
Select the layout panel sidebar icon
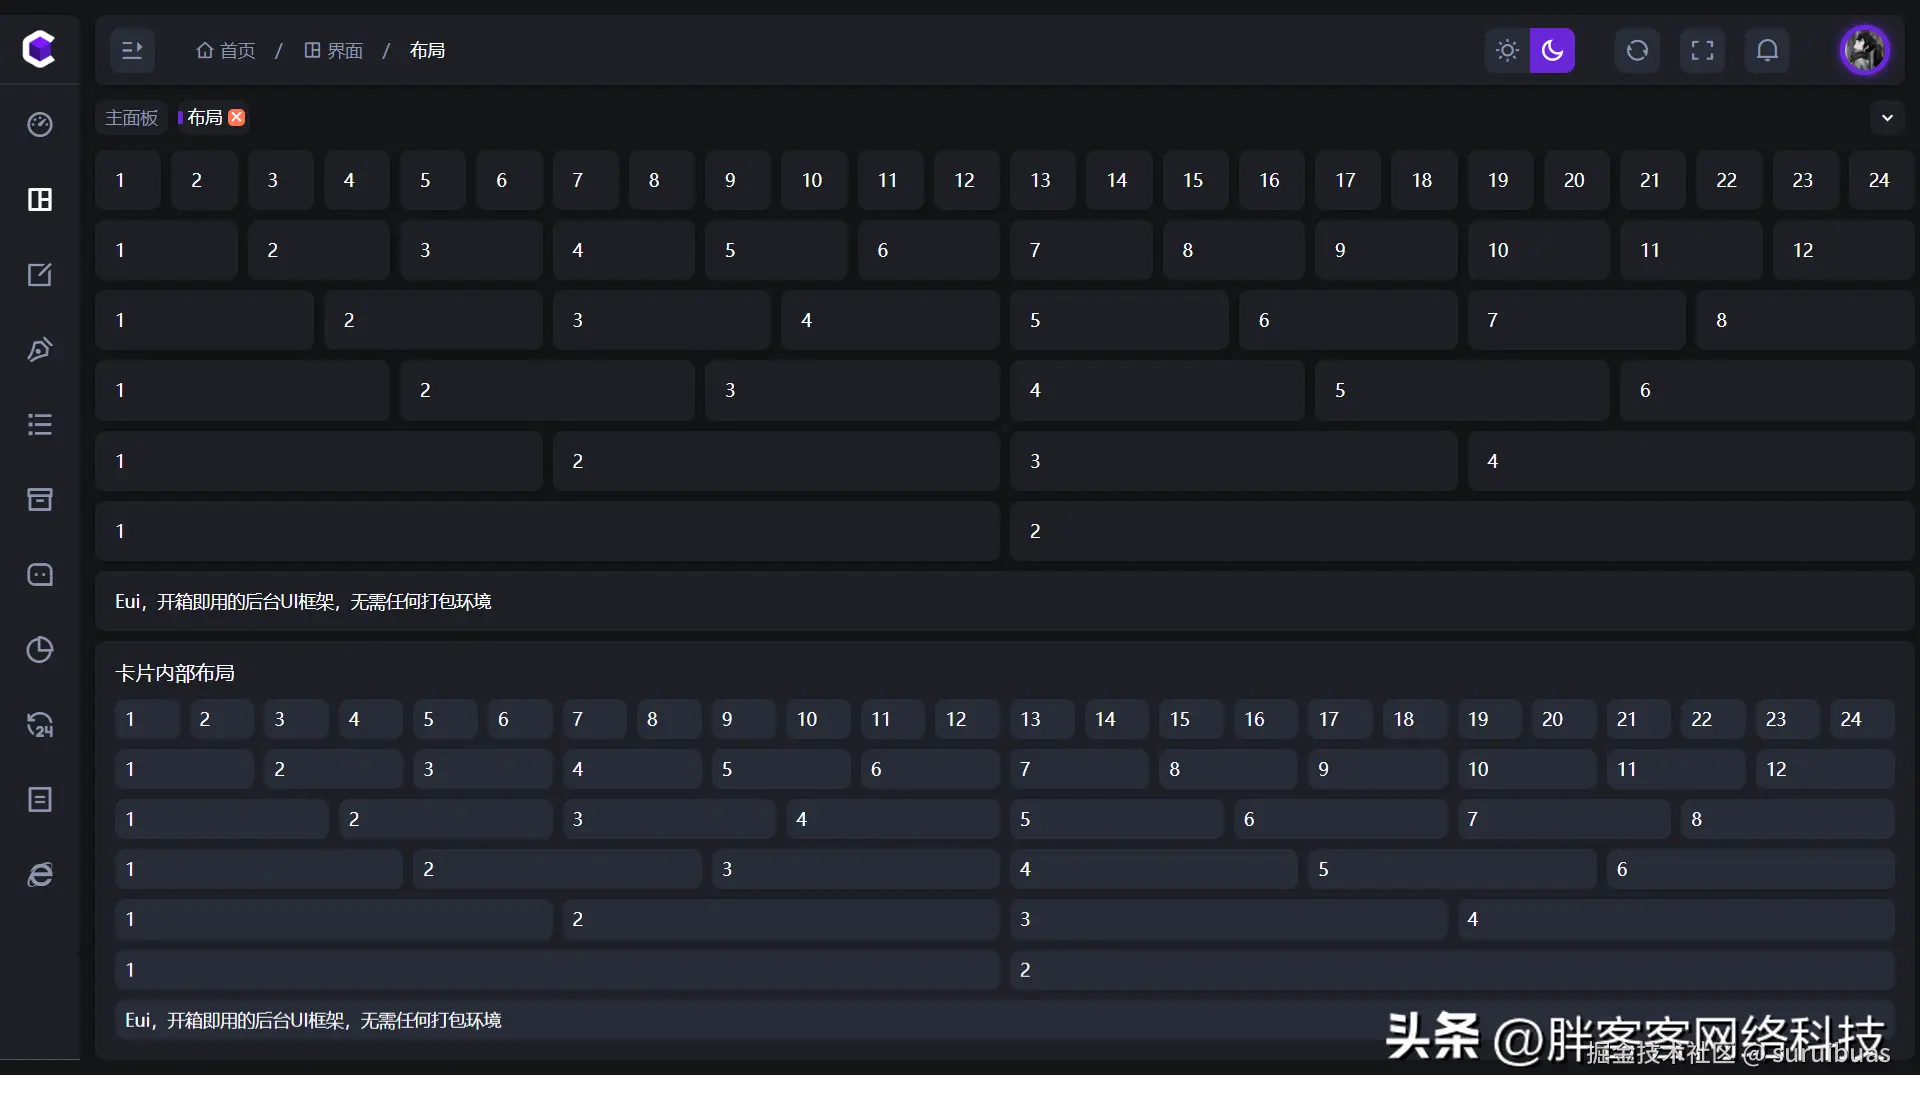[40, 199]
